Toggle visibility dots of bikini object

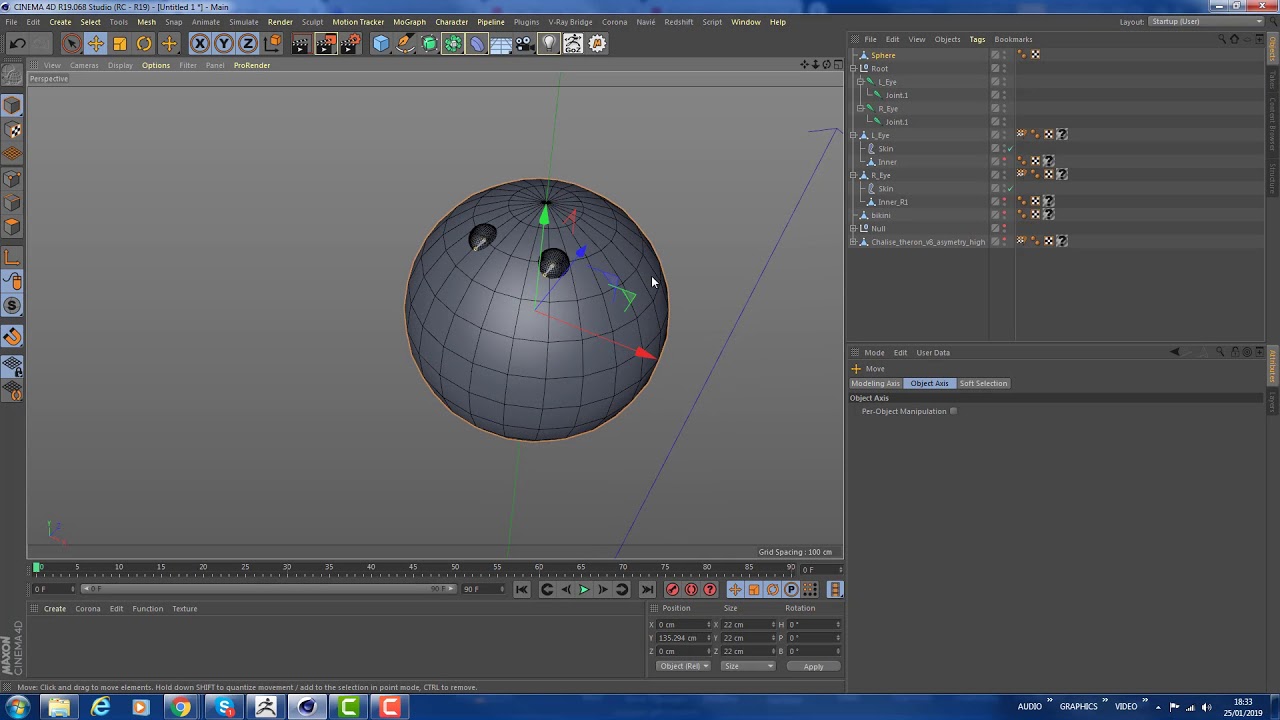(x=1005, y=215)
